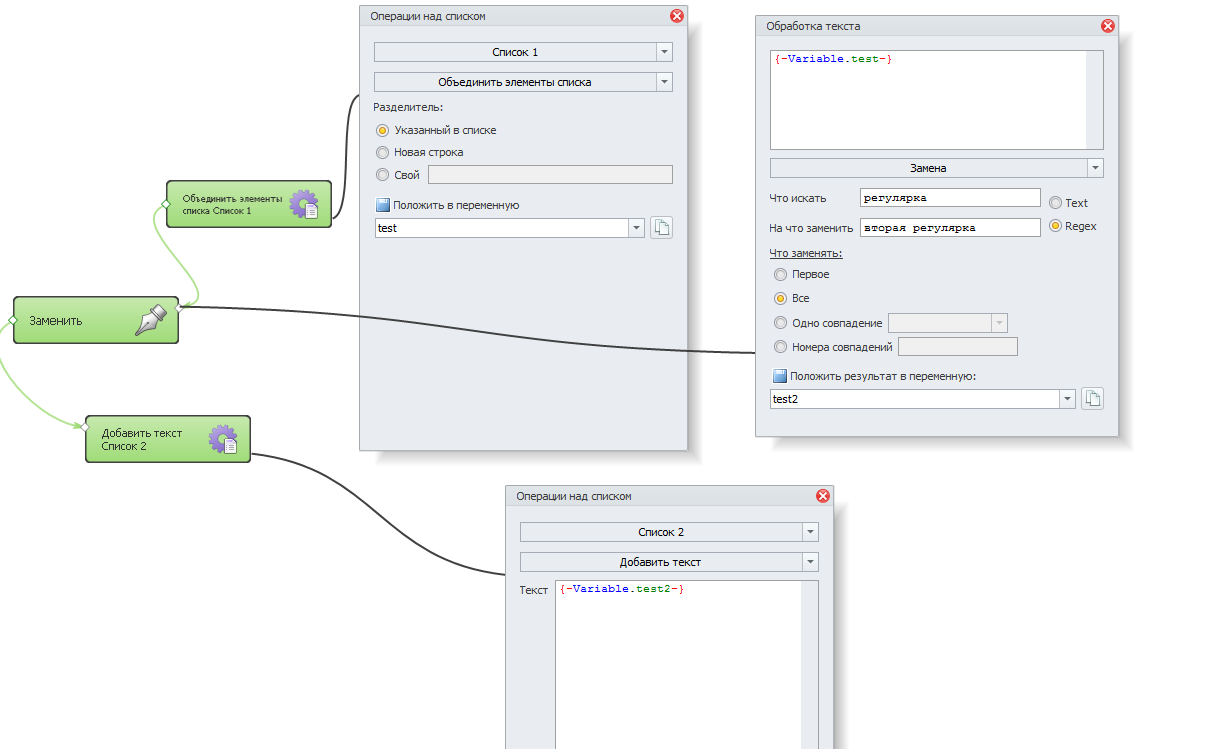Expand the test variable combo box
The image size is (1206, 749).
click(x=636, y=228)
